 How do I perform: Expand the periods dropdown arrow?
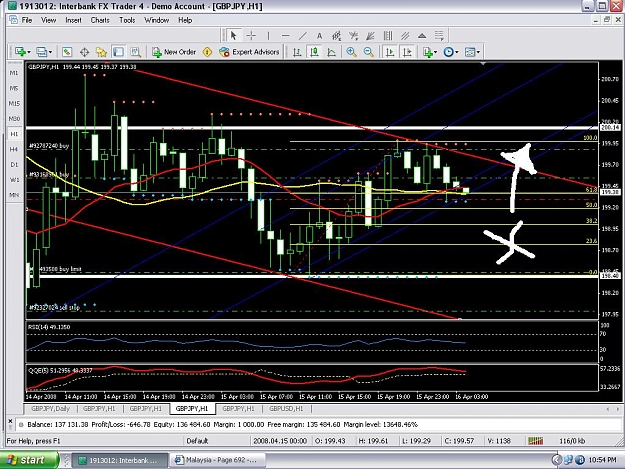pos(456,52)
